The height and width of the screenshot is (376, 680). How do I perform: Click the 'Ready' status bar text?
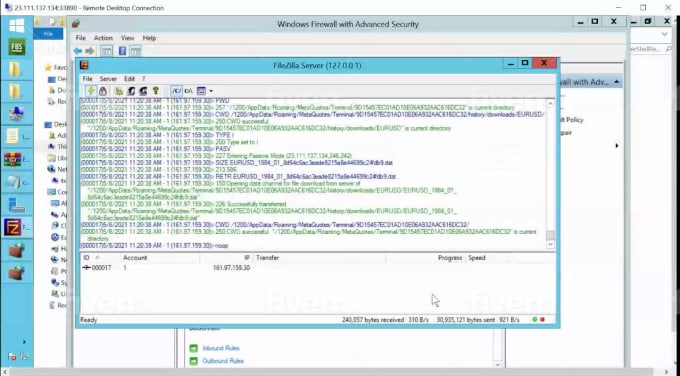[88, 320]
